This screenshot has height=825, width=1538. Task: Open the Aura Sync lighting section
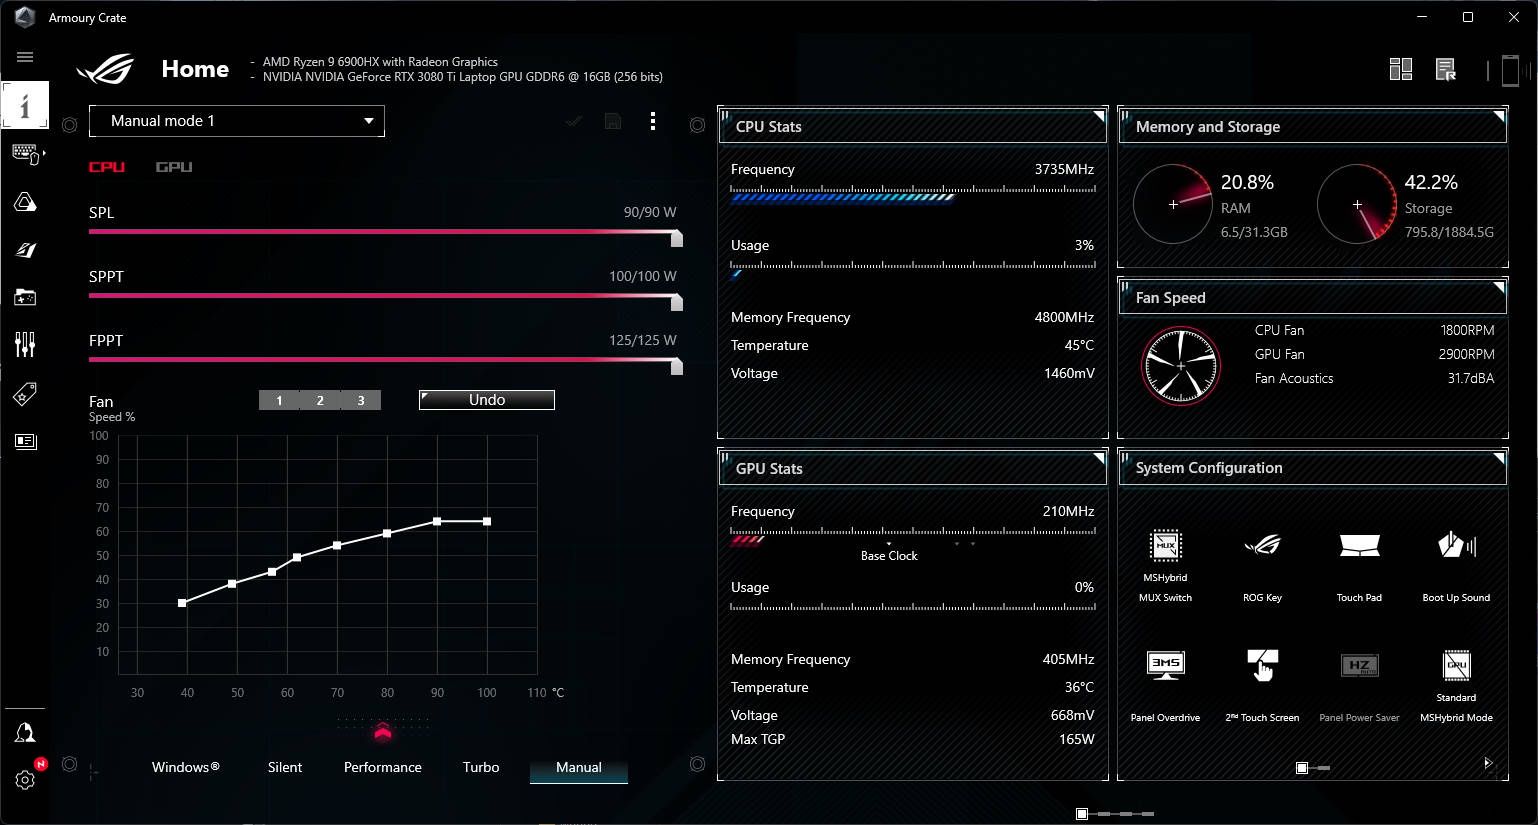tap(25, 202)
